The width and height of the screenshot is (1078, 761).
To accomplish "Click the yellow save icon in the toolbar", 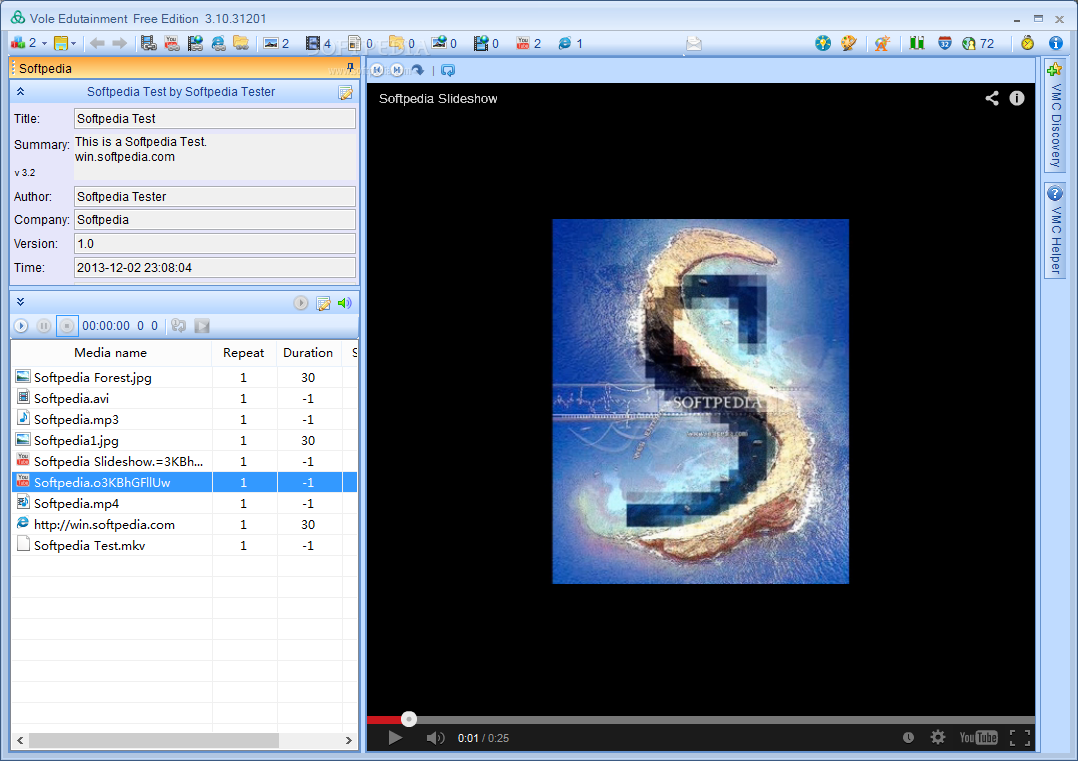I will pyautogui.click(x=61, y=43).
